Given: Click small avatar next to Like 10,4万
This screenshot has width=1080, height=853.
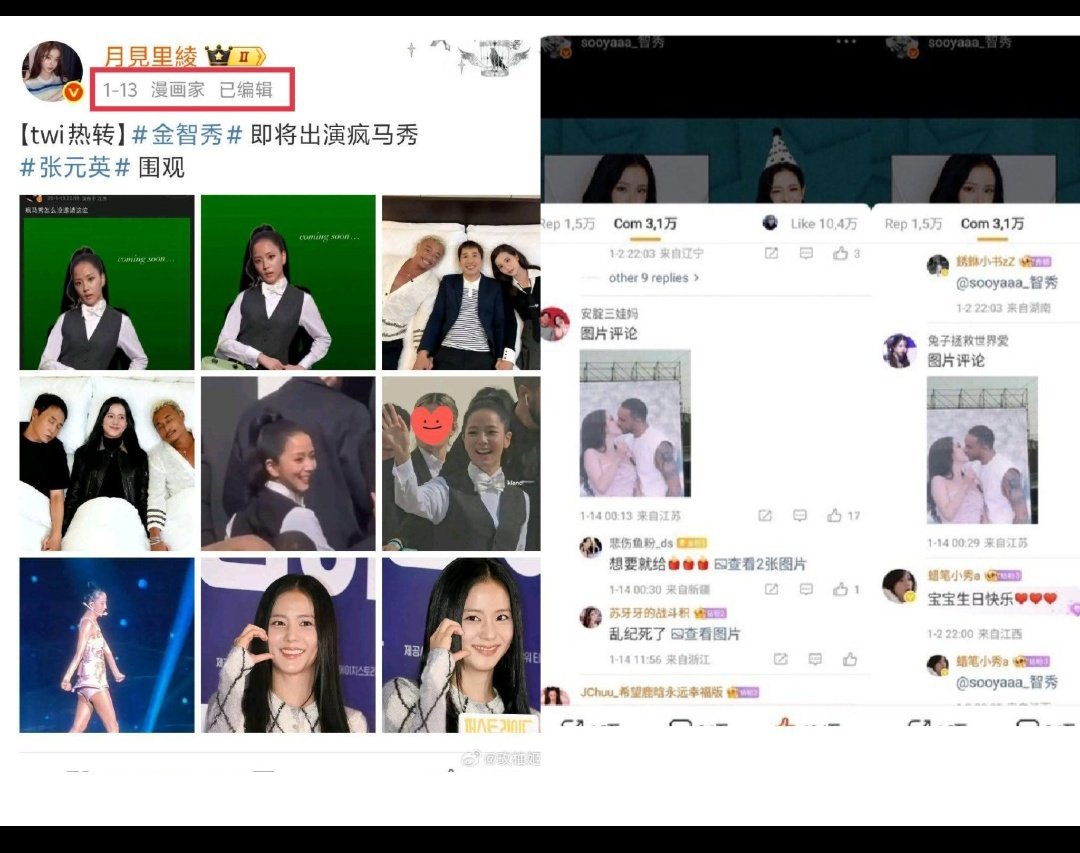Looking at the screenshot, I should [770, 223].
